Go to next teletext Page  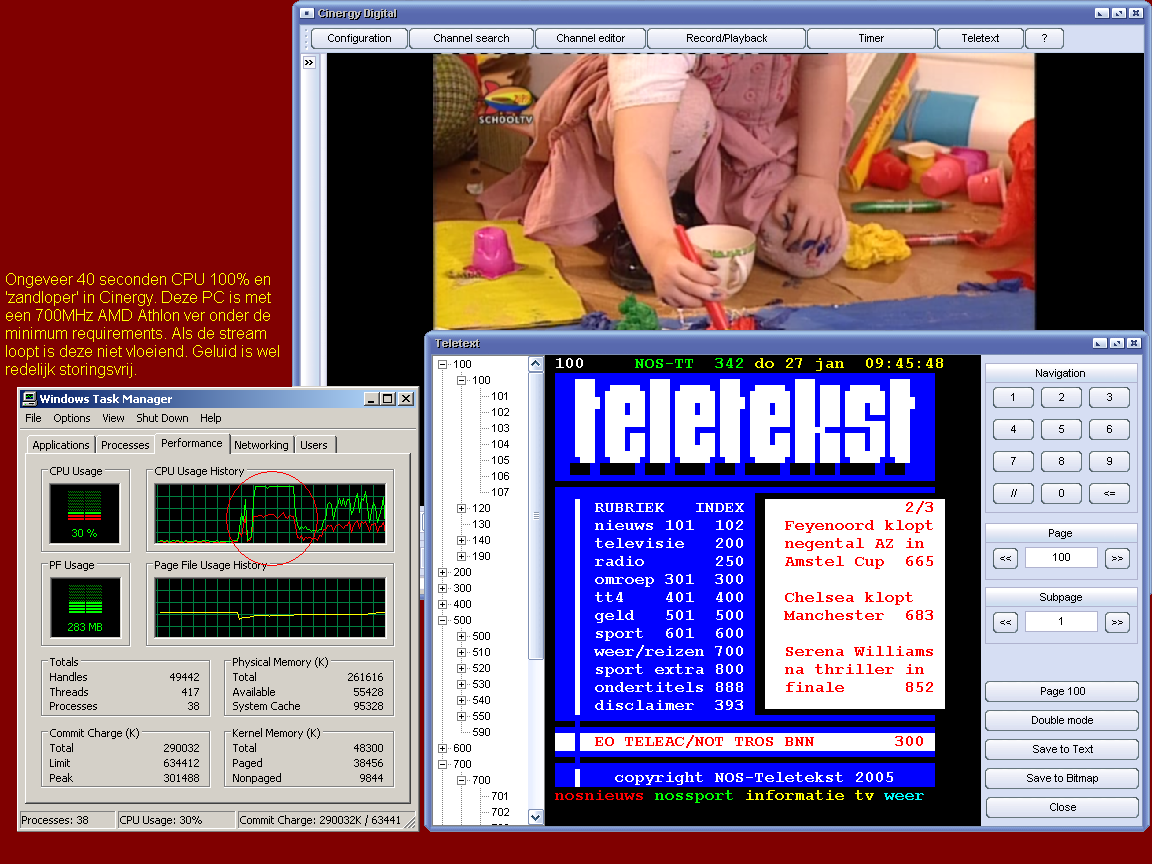[1117, 558]
